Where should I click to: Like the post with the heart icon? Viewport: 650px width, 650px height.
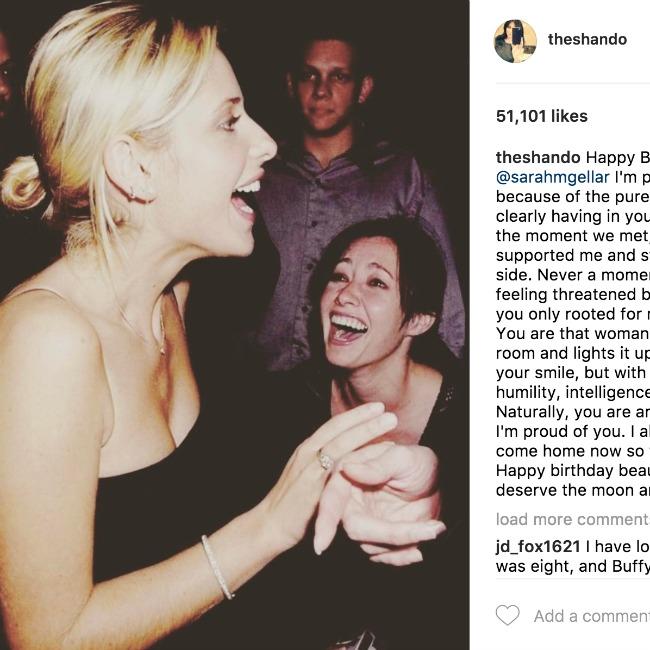(507, 615)
